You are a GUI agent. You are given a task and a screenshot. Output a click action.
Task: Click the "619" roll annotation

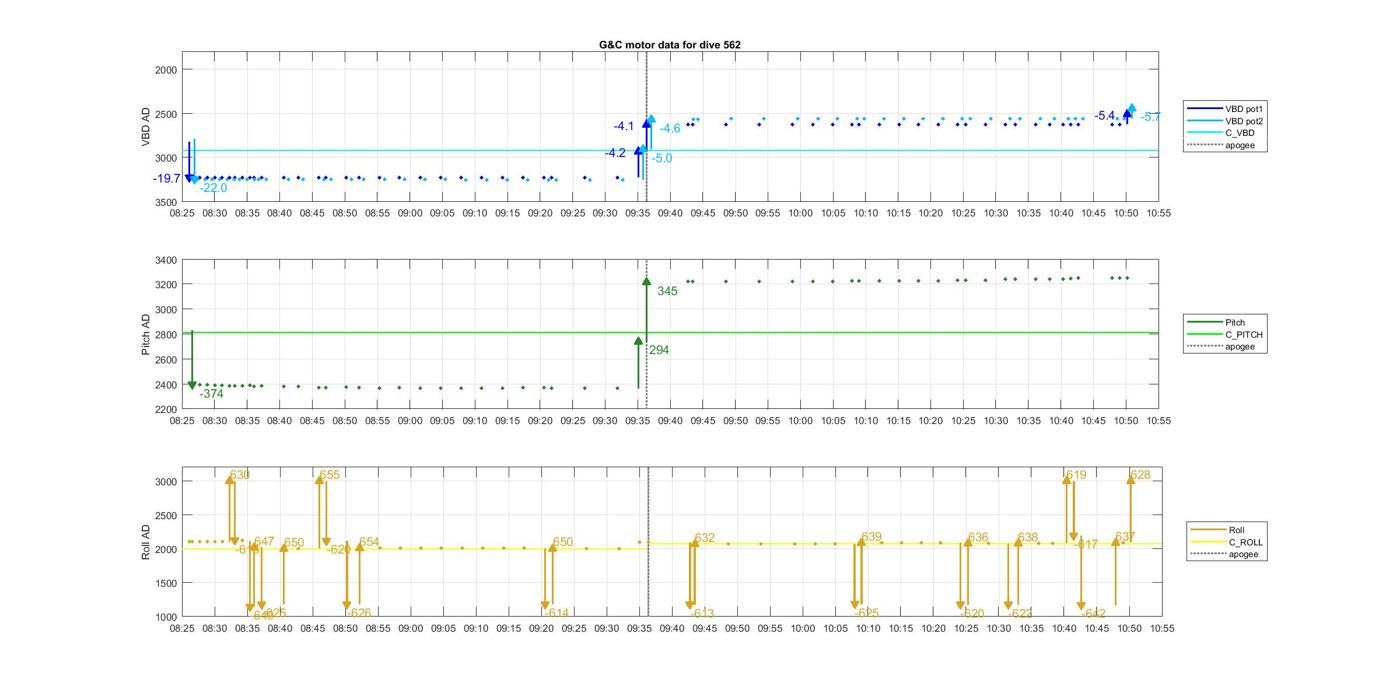(1076, 475)
